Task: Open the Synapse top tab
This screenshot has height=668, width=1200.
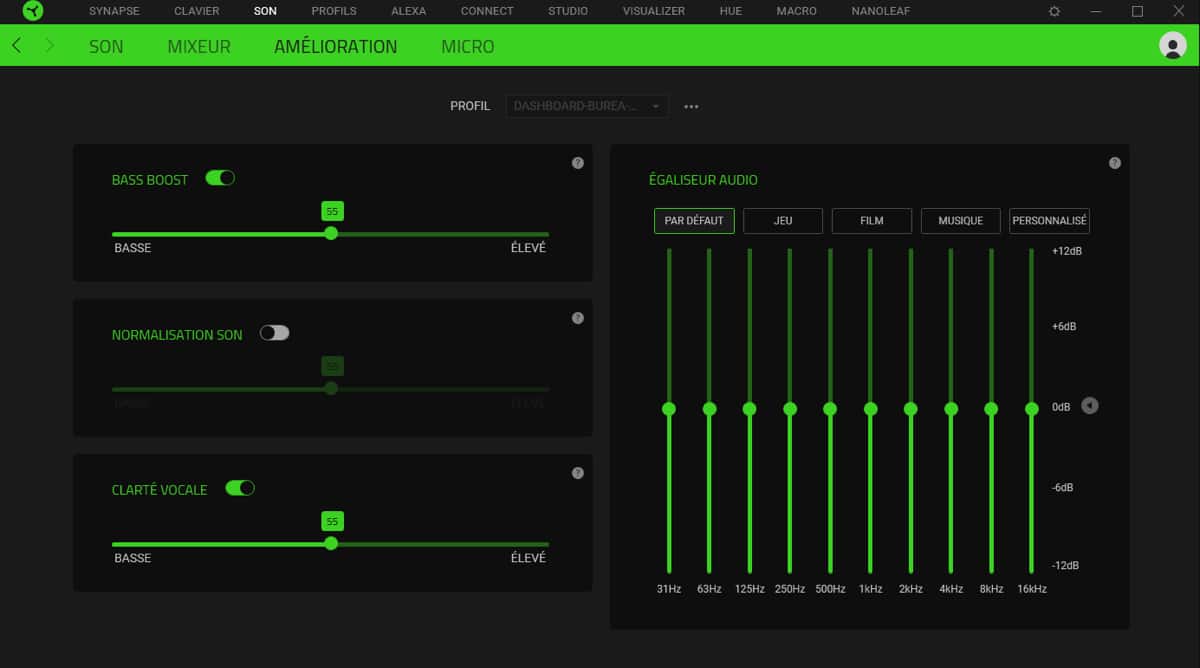Action: tap(114, 11)
